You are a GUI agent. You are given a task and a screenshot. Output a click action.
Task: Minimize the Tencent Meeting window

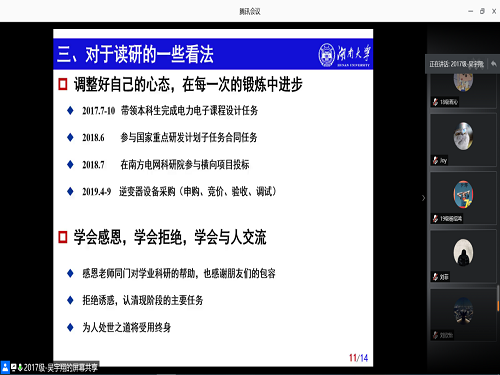tap(470, 11)
